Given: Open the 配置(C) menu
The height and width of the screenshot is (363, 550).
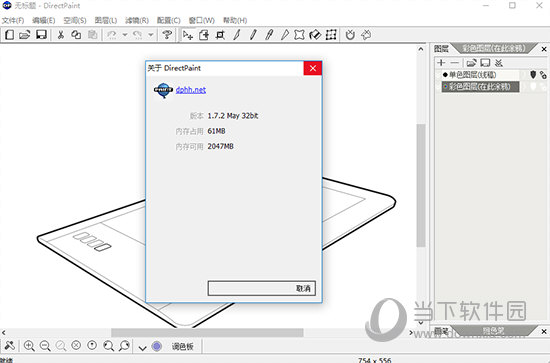Looking at the screenshot, I should click(x=168, y=20).
